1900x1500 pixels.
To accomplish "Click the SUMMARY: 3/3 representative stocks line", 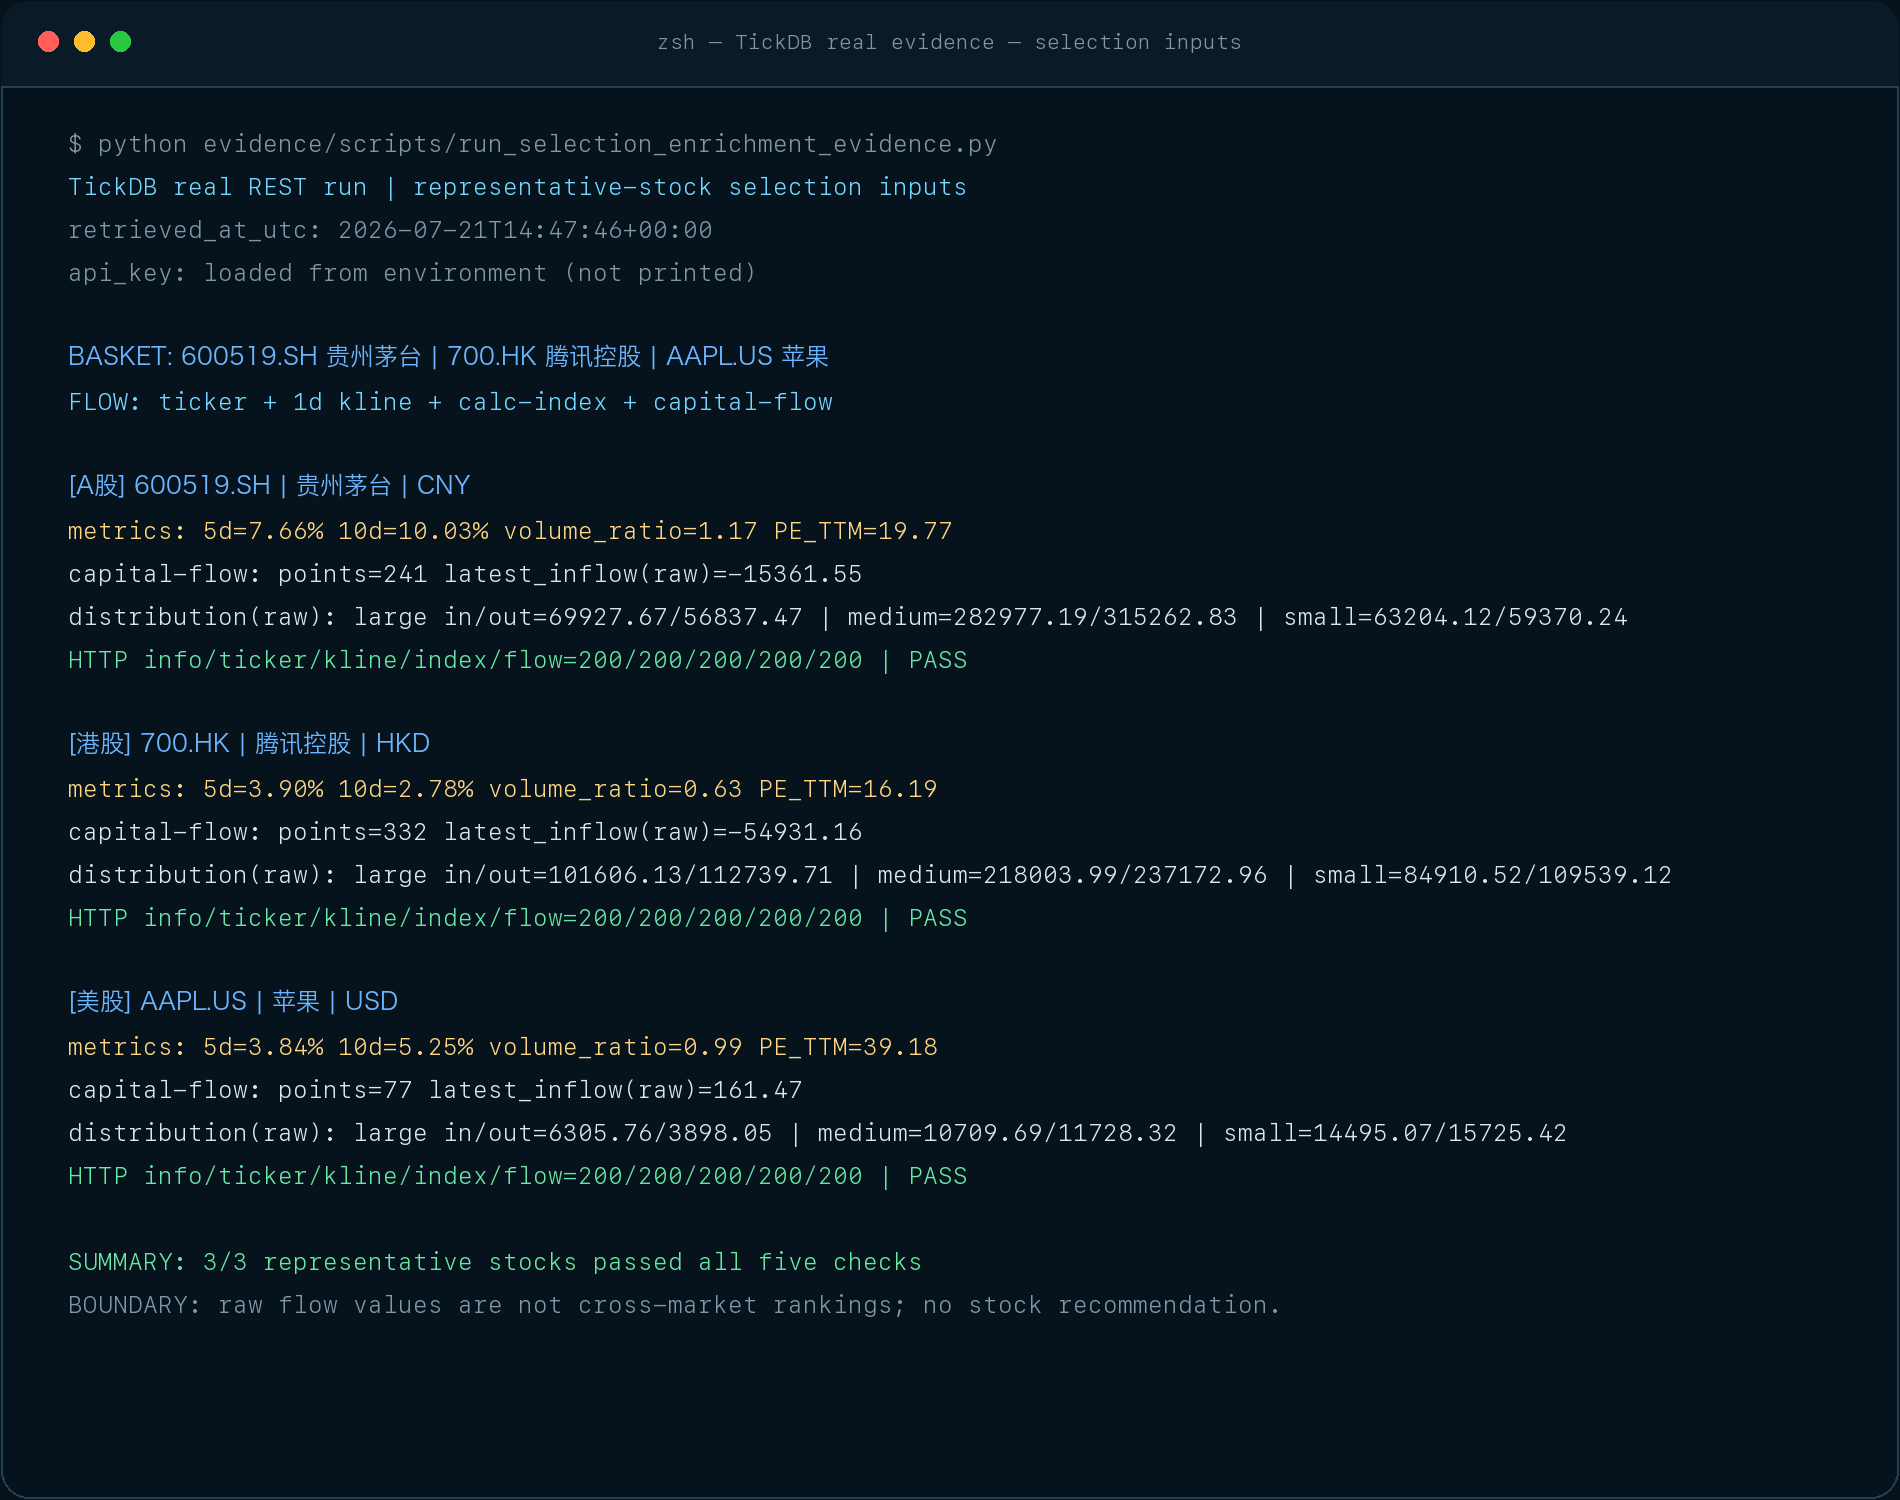I will 495,1262.
